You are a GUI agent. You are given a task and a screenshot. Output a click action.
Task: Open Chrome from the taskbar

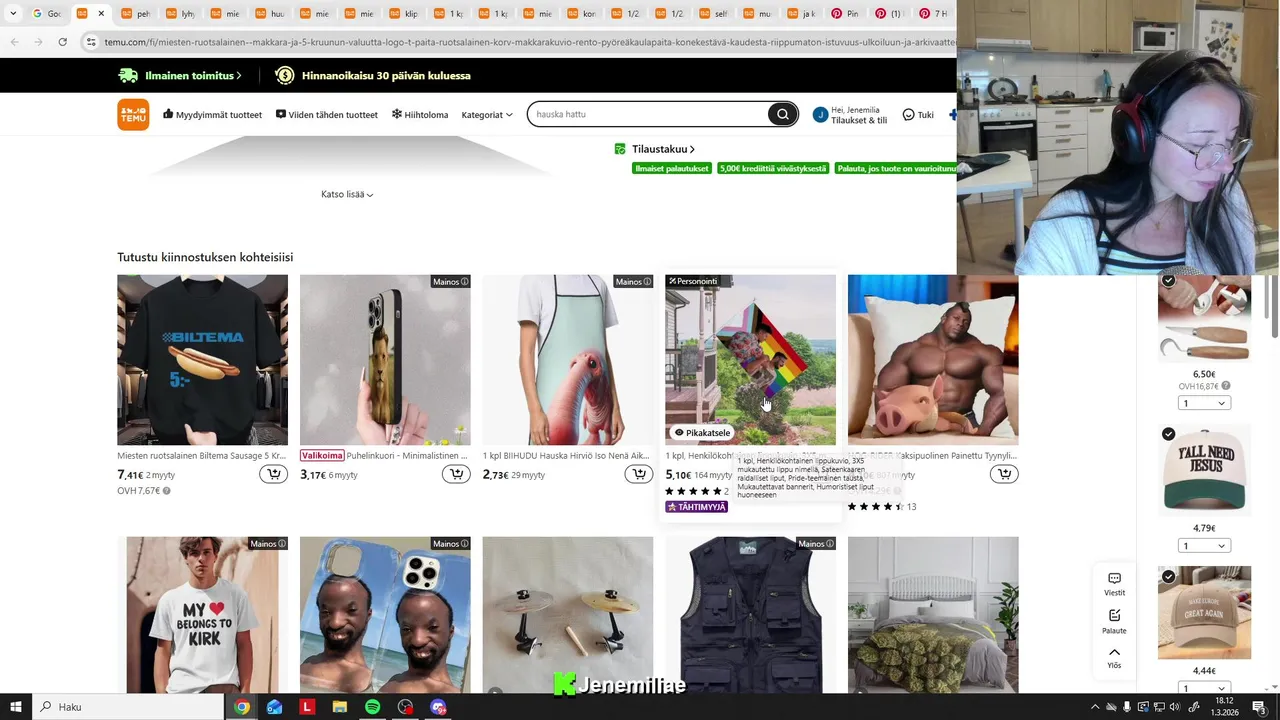tap(241, 707)
